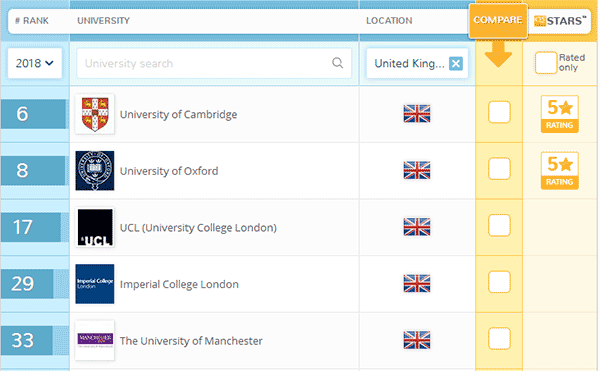Click the search magnifier icon

(337, 63)
